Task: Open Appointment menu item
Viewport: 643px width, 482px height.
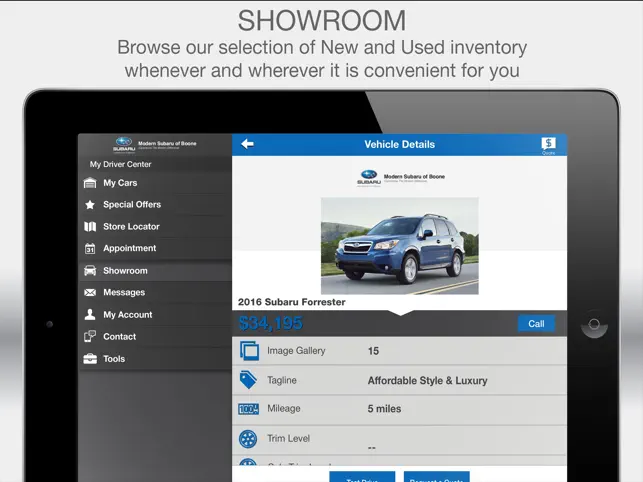Action: [x=155, y=249]
